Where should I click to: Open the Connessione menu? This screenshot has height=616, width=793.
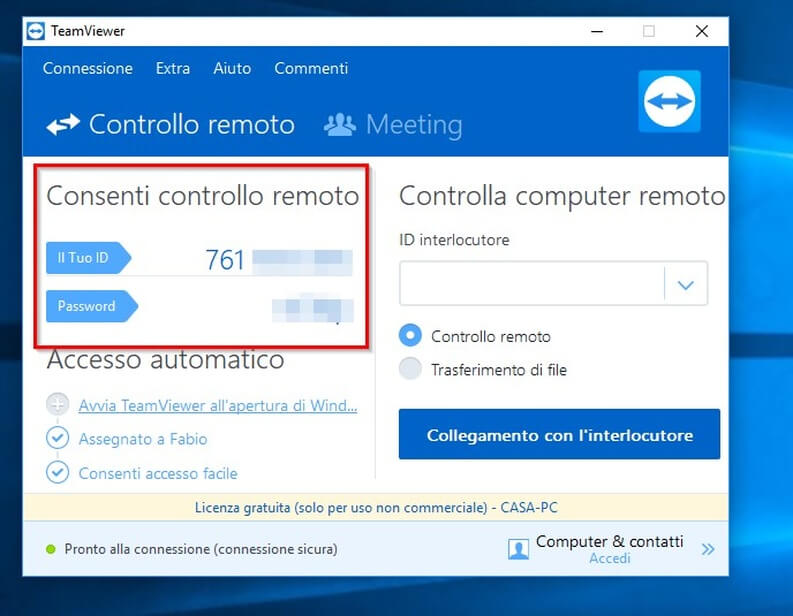pos(87,68)
